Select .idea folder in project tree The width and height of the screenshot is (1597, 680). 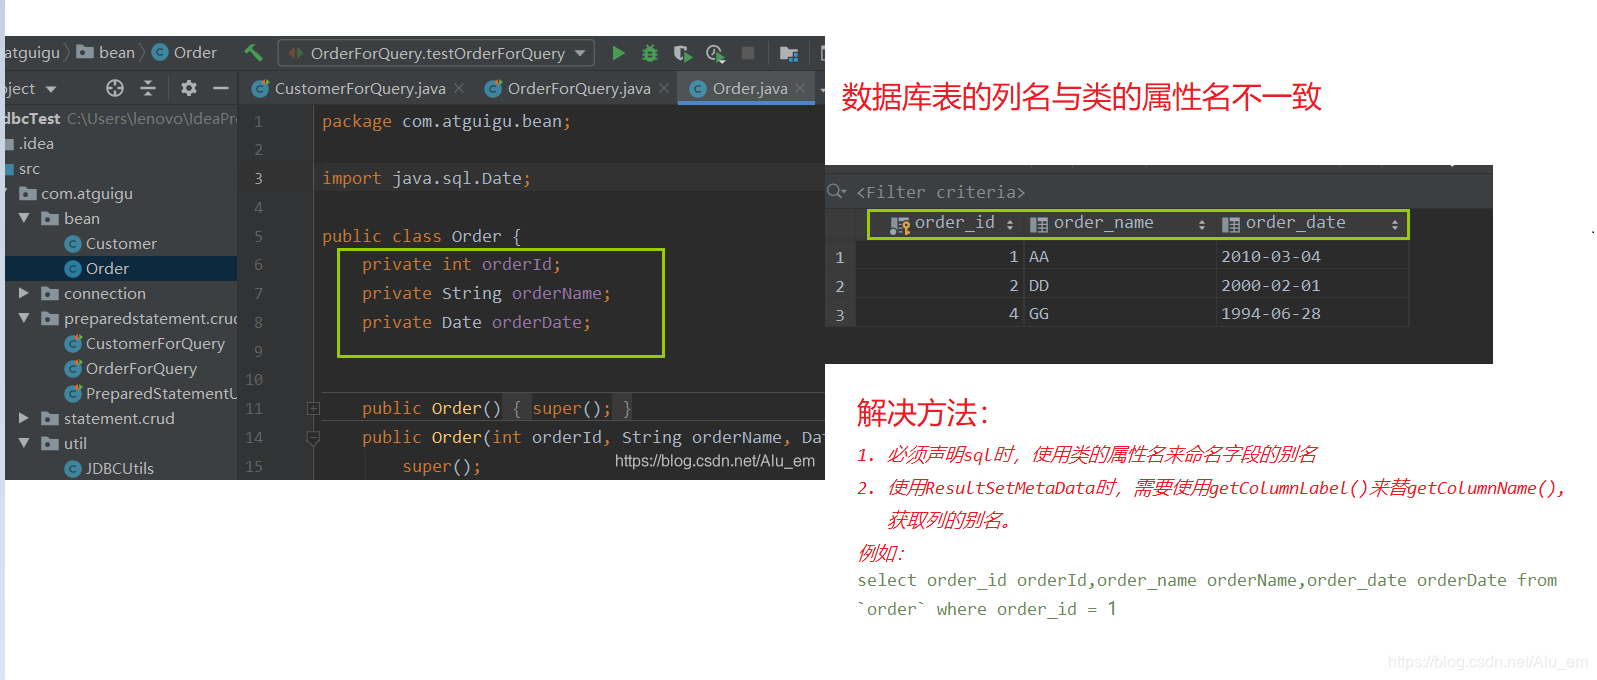tap(36, 144)
